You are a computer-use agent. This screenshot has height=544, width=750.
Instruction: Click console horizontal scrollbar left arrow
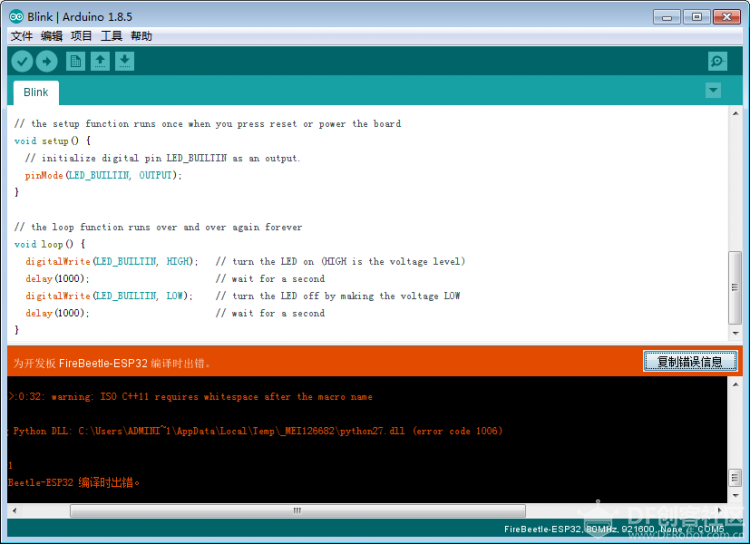point(14,511)
